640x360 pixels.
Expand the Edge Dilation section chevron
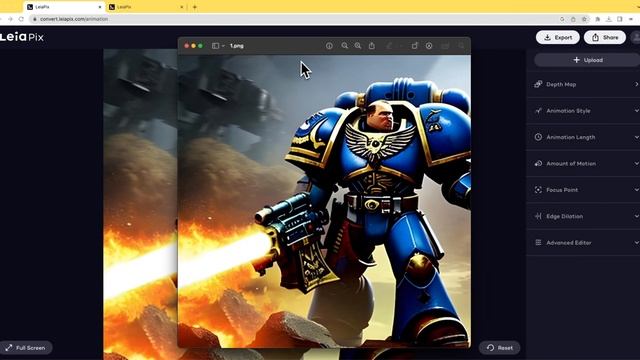(x=636, y=216)
